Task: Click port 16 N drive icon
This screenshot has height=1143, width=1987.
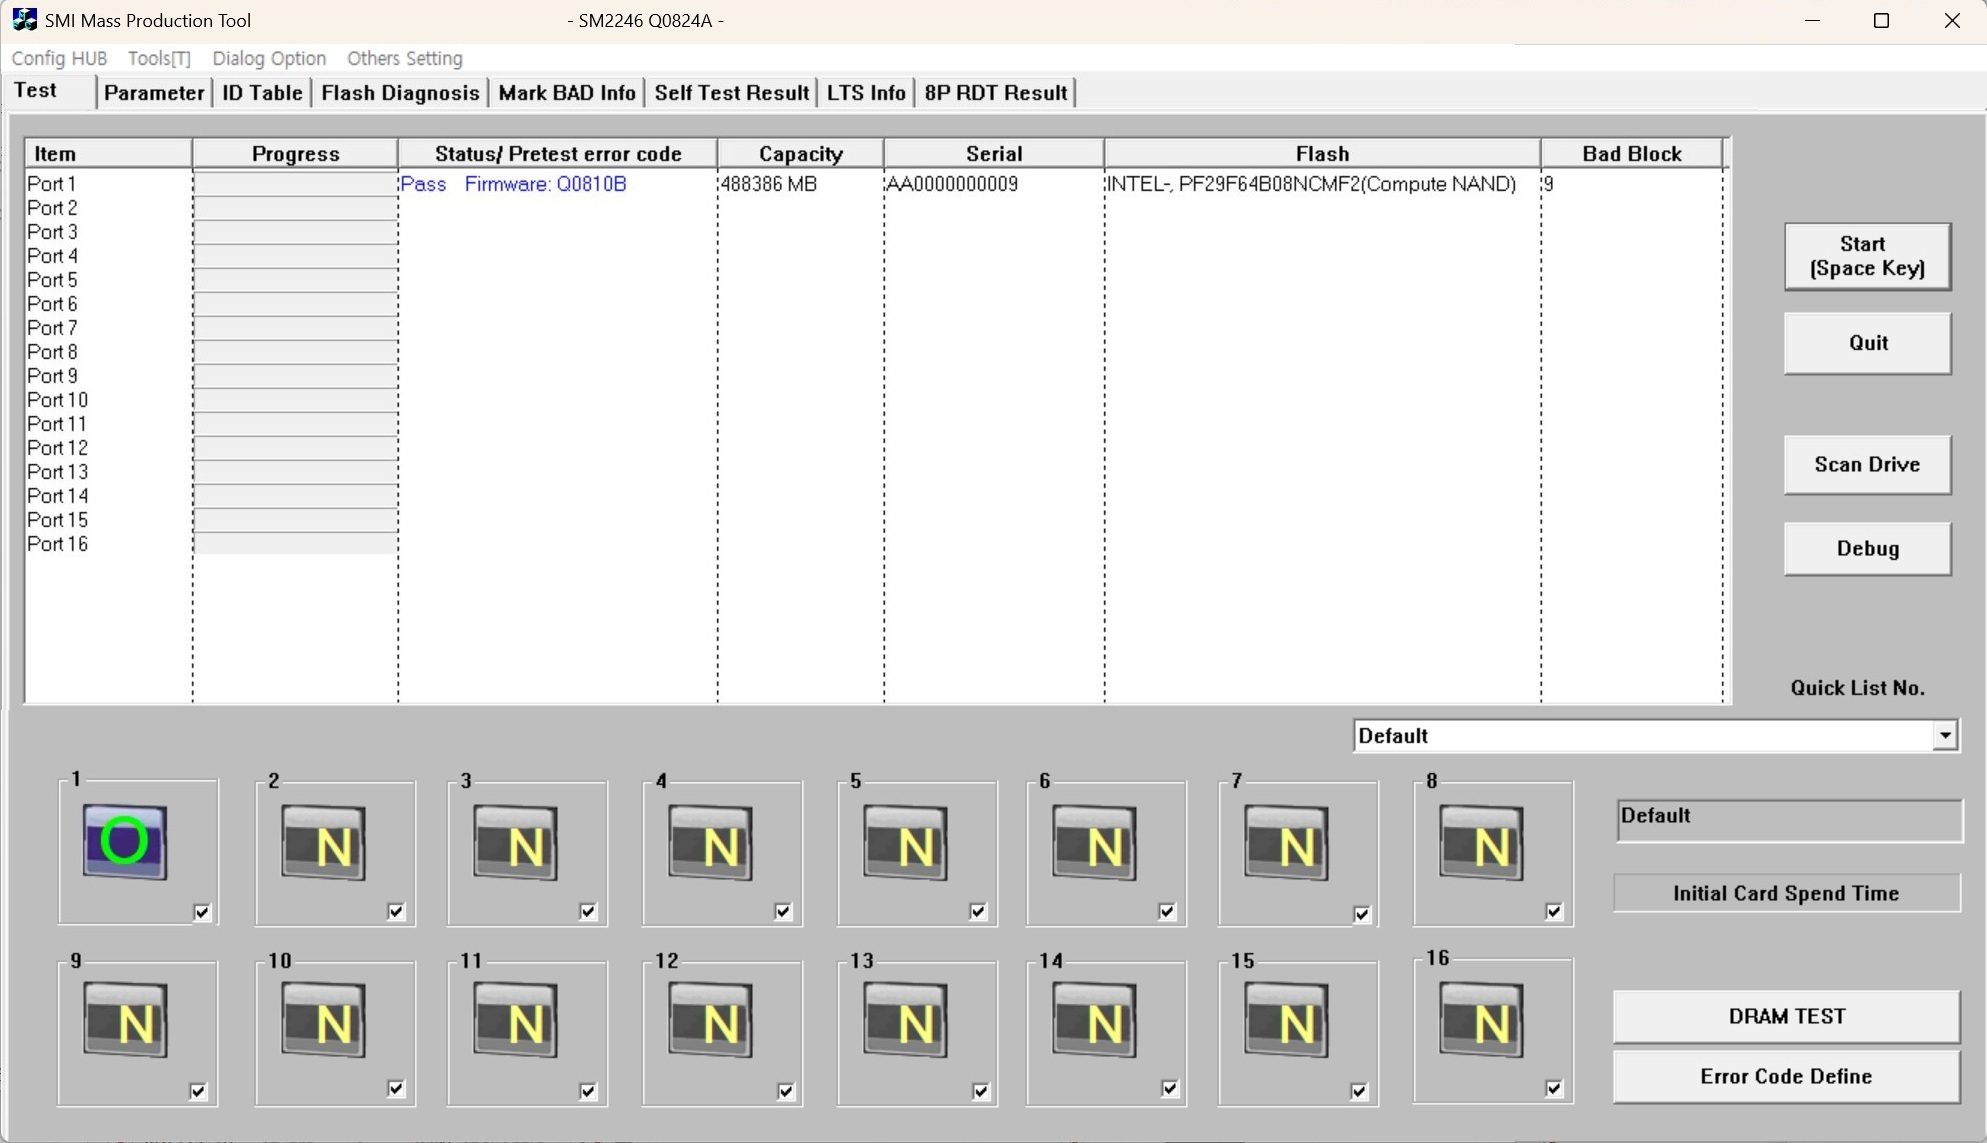Action: (1481, 1020)
